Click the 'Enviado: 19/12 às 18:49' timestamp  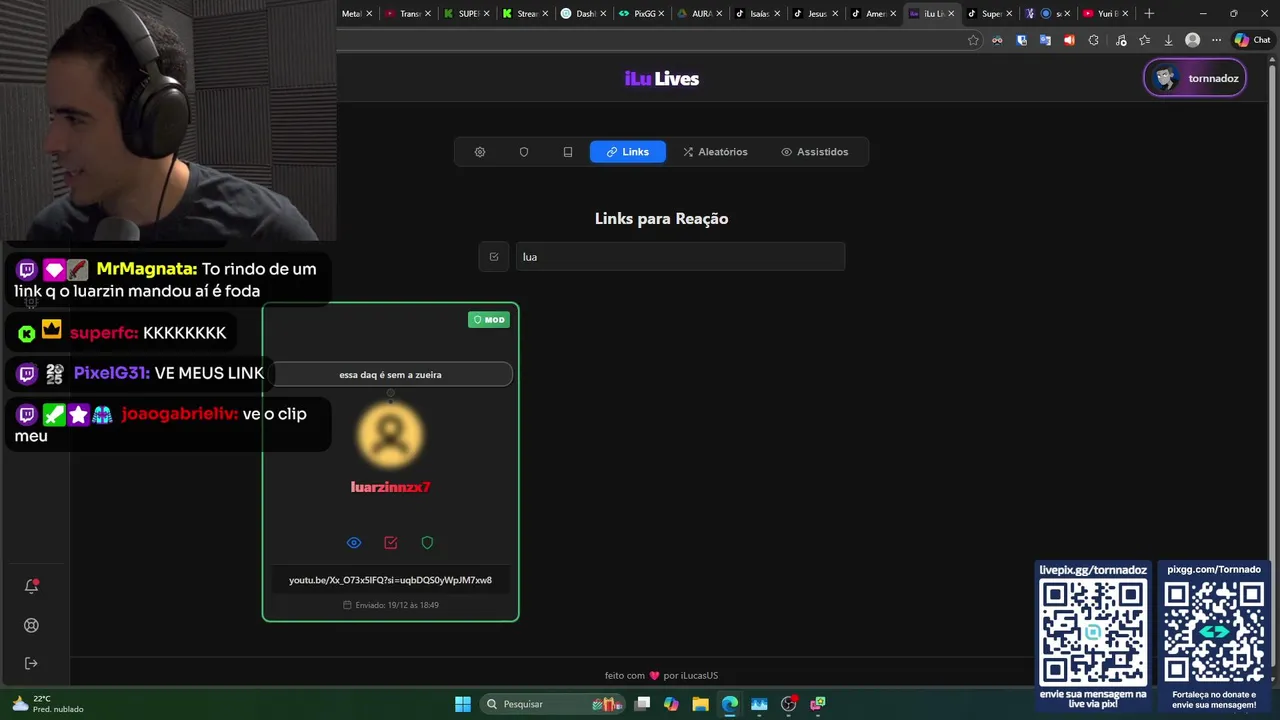coord(391,605)
